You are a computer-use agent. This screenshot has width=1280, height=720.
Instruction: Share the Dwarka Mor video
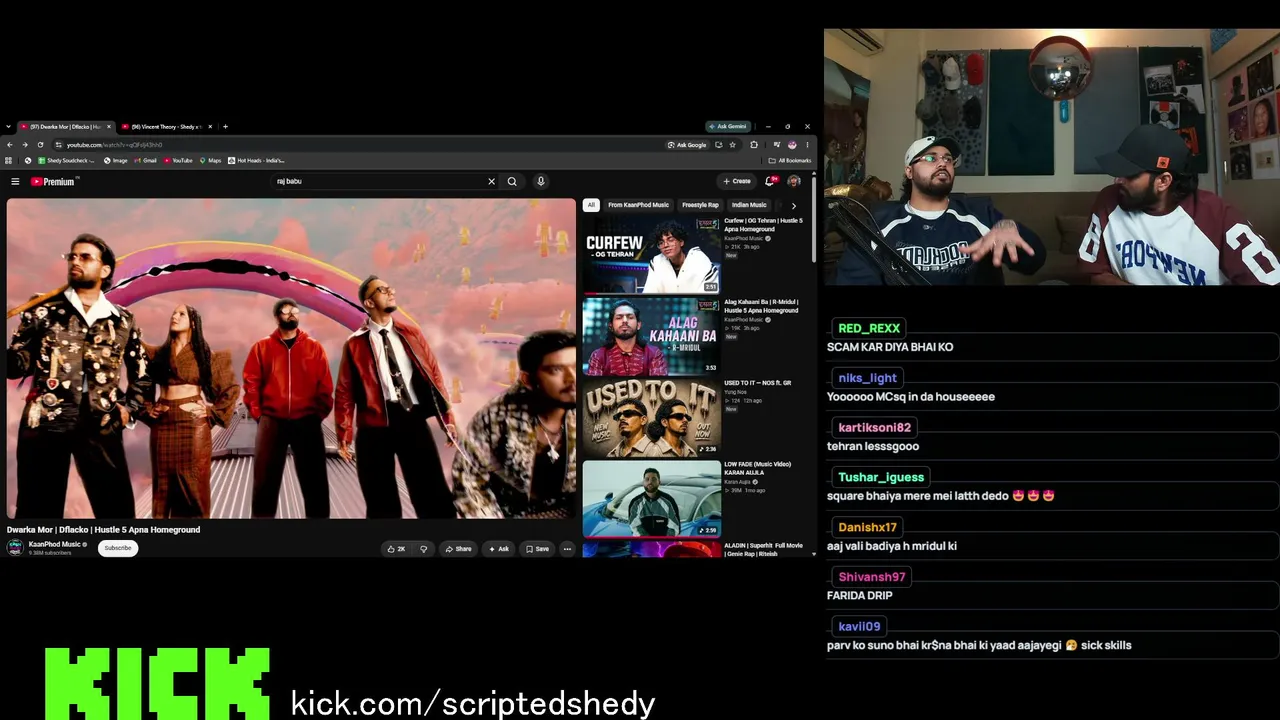458,549
